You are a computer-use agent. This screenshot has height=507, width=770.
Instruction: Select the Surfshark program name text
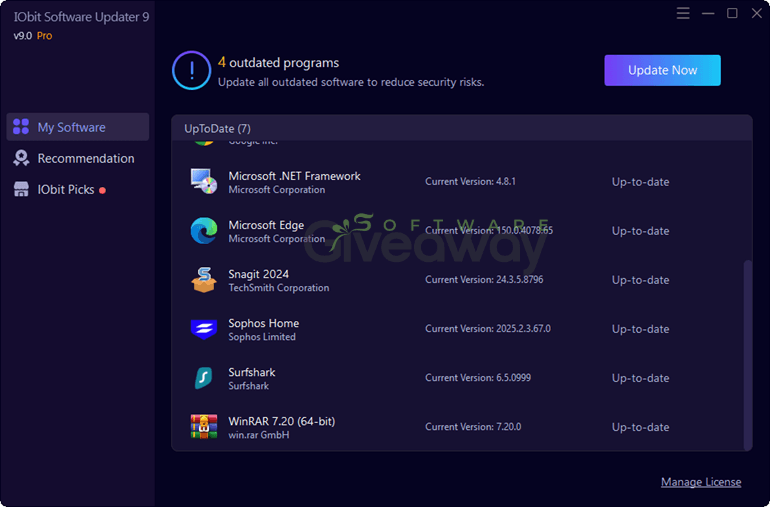pyautogui.click(x=251, y=372)
